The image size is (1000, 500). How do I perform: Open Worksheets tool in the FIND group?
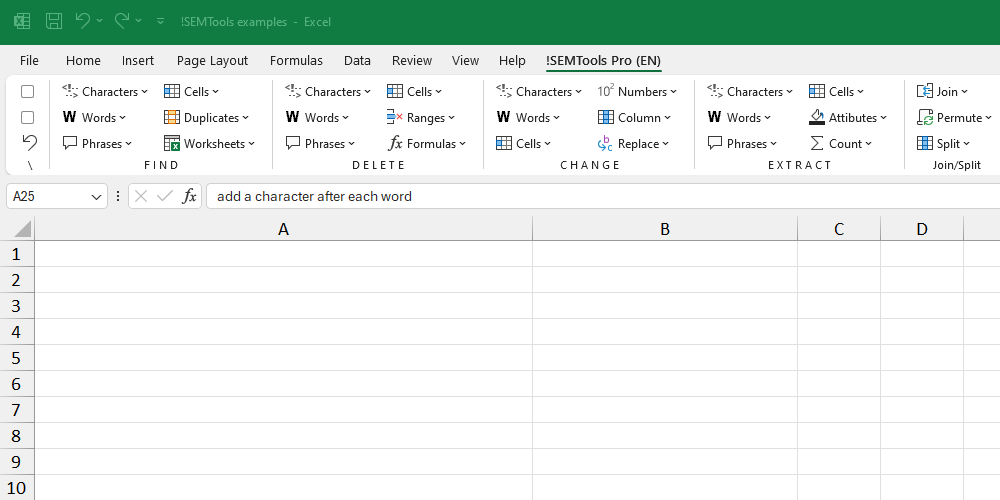(211, 143)
